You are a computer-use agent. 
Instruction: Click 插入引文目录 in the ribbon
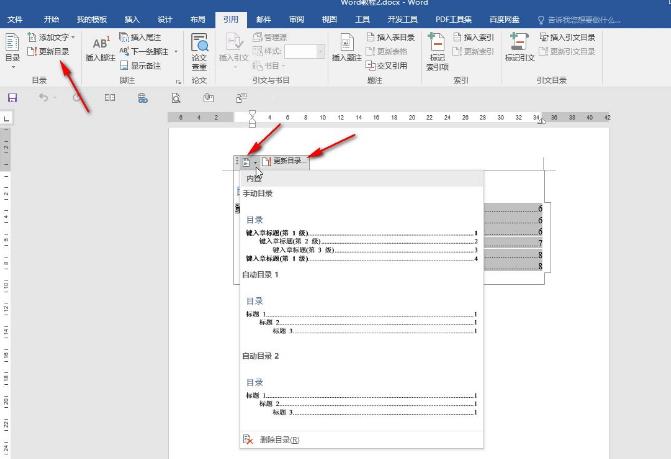(x=567, y=38)
